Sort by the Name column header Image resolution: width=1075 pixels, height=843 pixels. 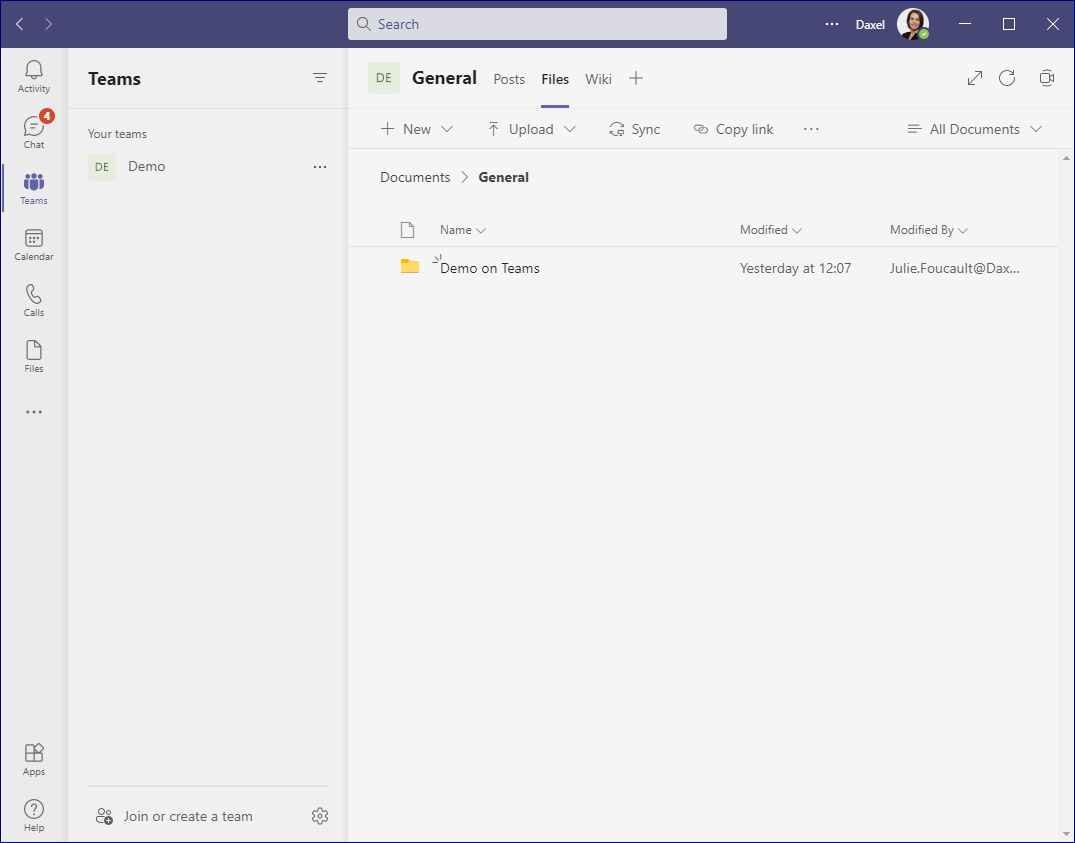[x=463, y=230]
